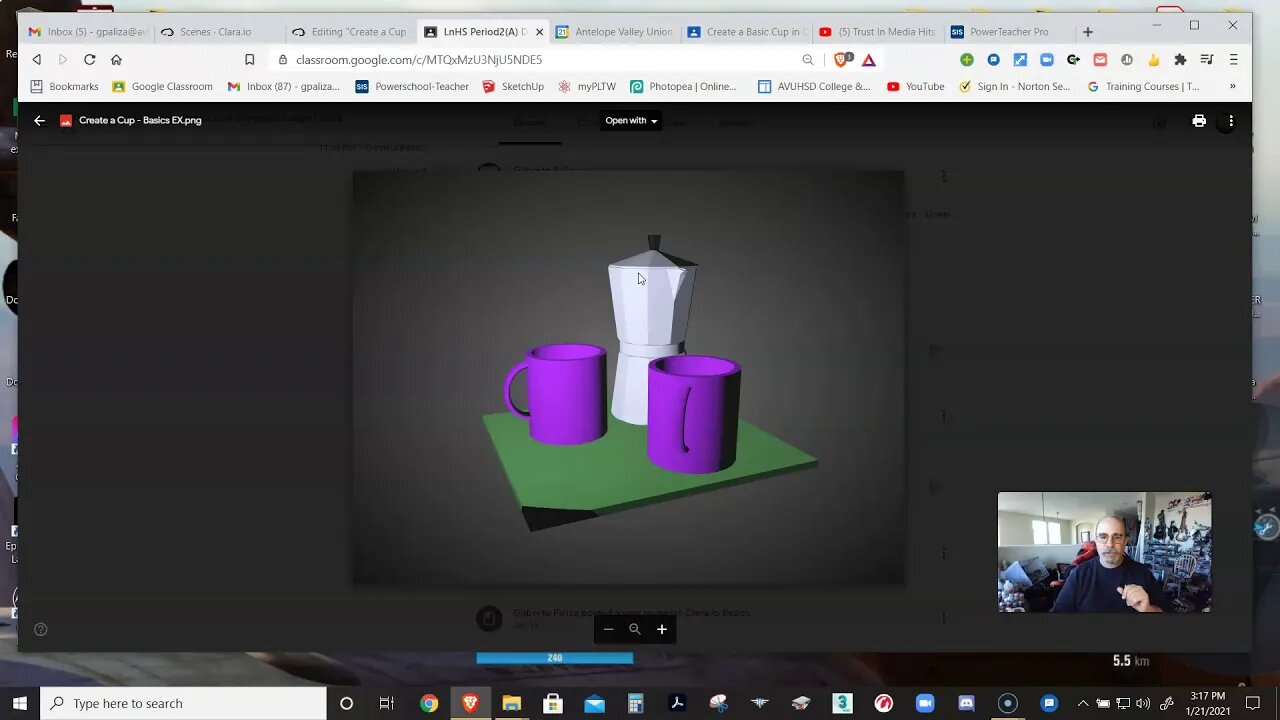This screenshot has height=720, width=1280.
Task: Open the taskbar clock showing 3:17 PM
Action: click(1207, 703)
